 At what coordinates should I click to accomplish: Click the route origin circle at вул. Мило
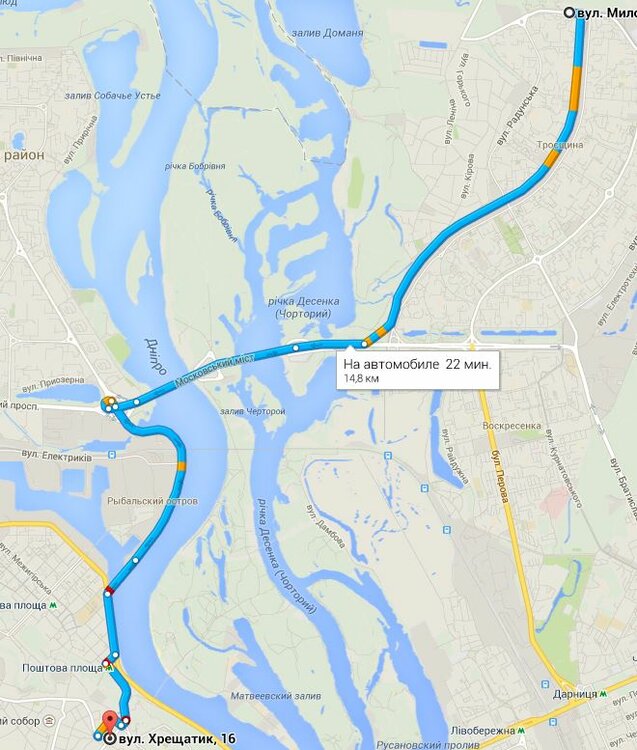point(569,13)
